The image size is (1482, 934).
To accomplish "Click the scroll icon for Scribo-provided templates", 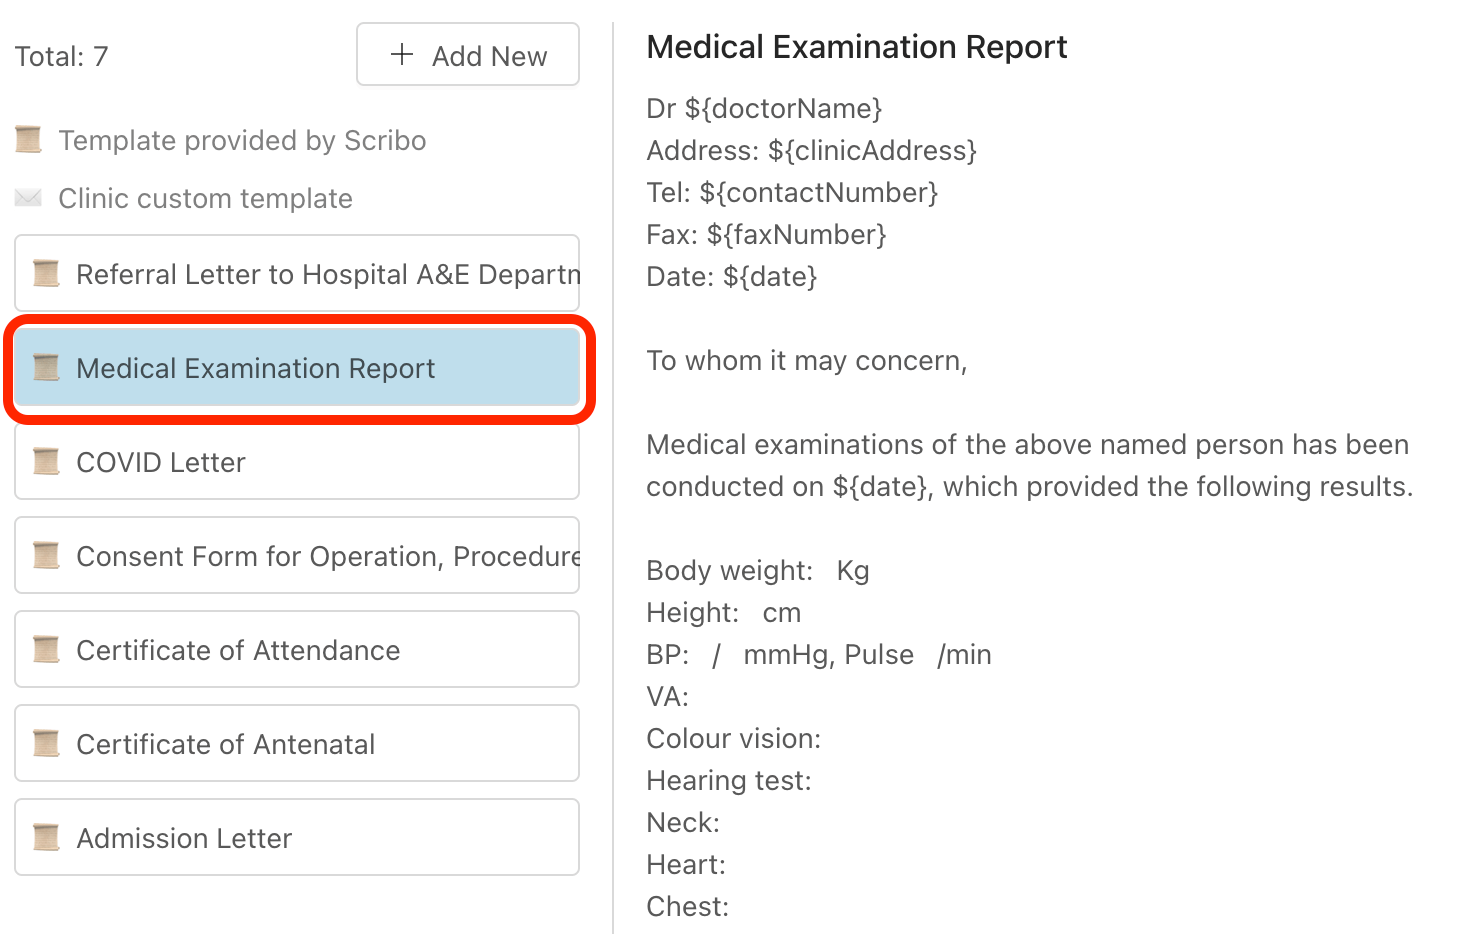I will [x=28, y=140].
